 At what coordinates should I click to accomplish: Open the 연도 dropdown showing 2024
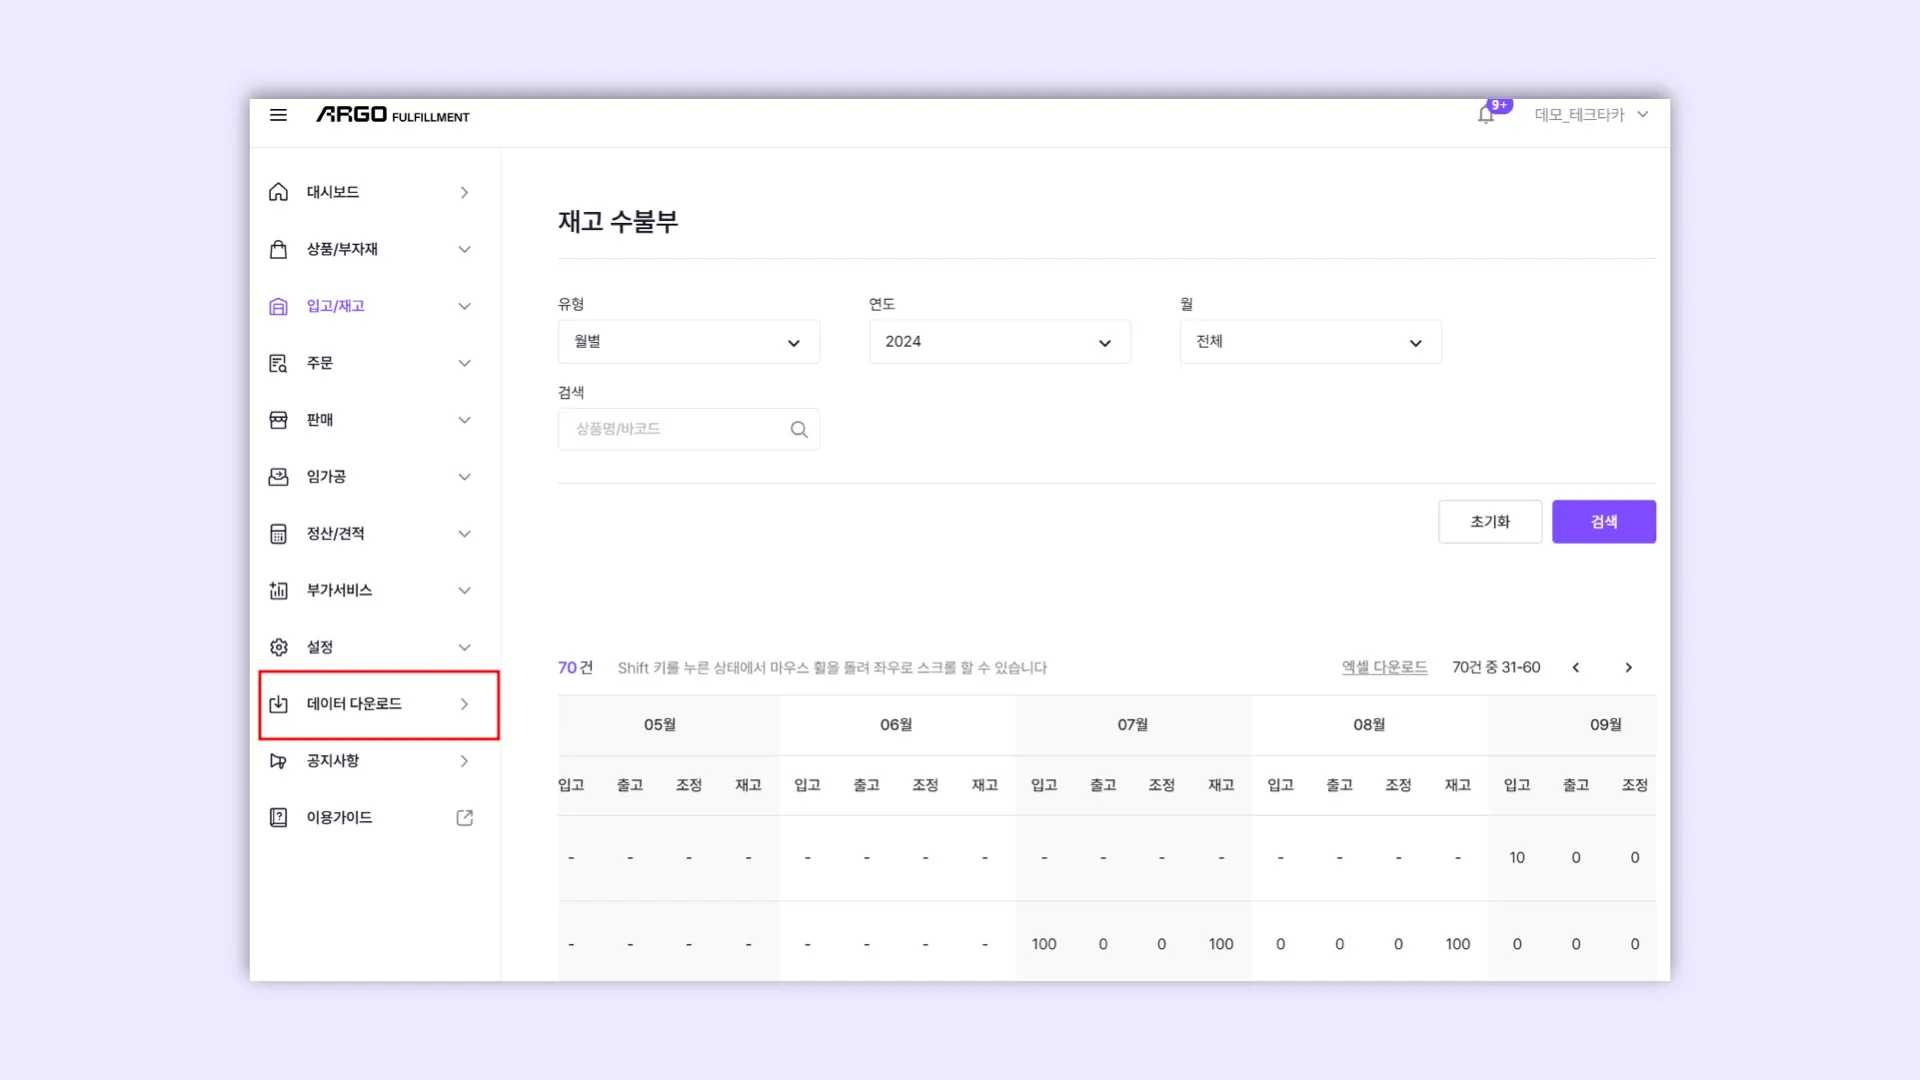(999, 342)
